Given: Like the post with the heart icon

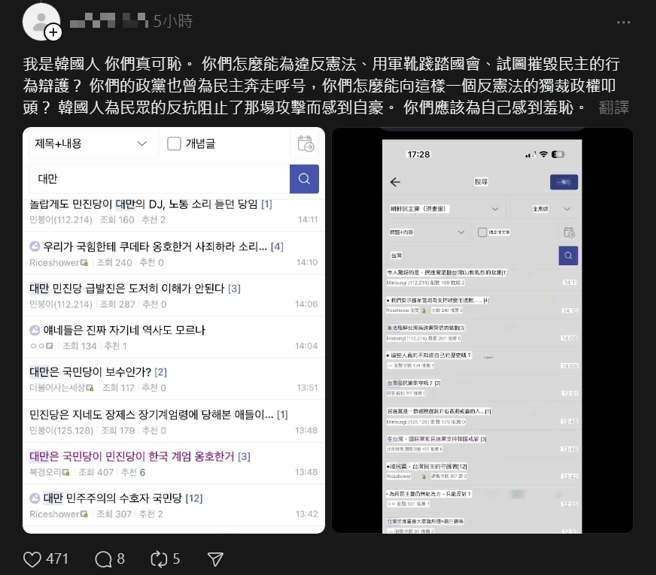Looking at the screenshot, I should pos(32,560).
